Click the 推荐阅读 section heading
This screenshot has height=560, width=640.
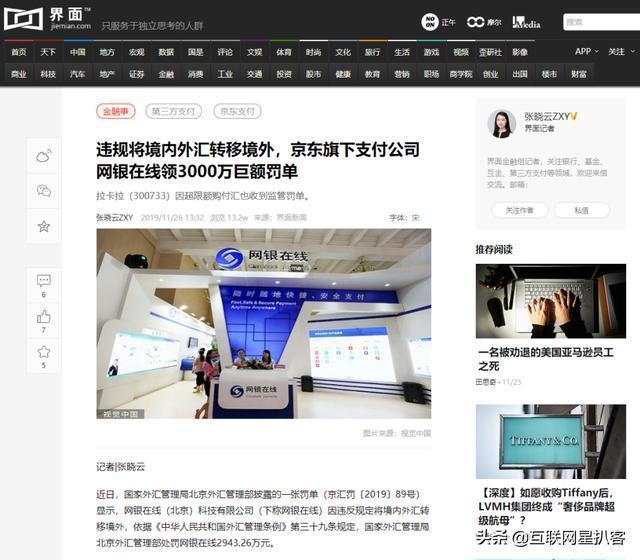tap(494, 249)
